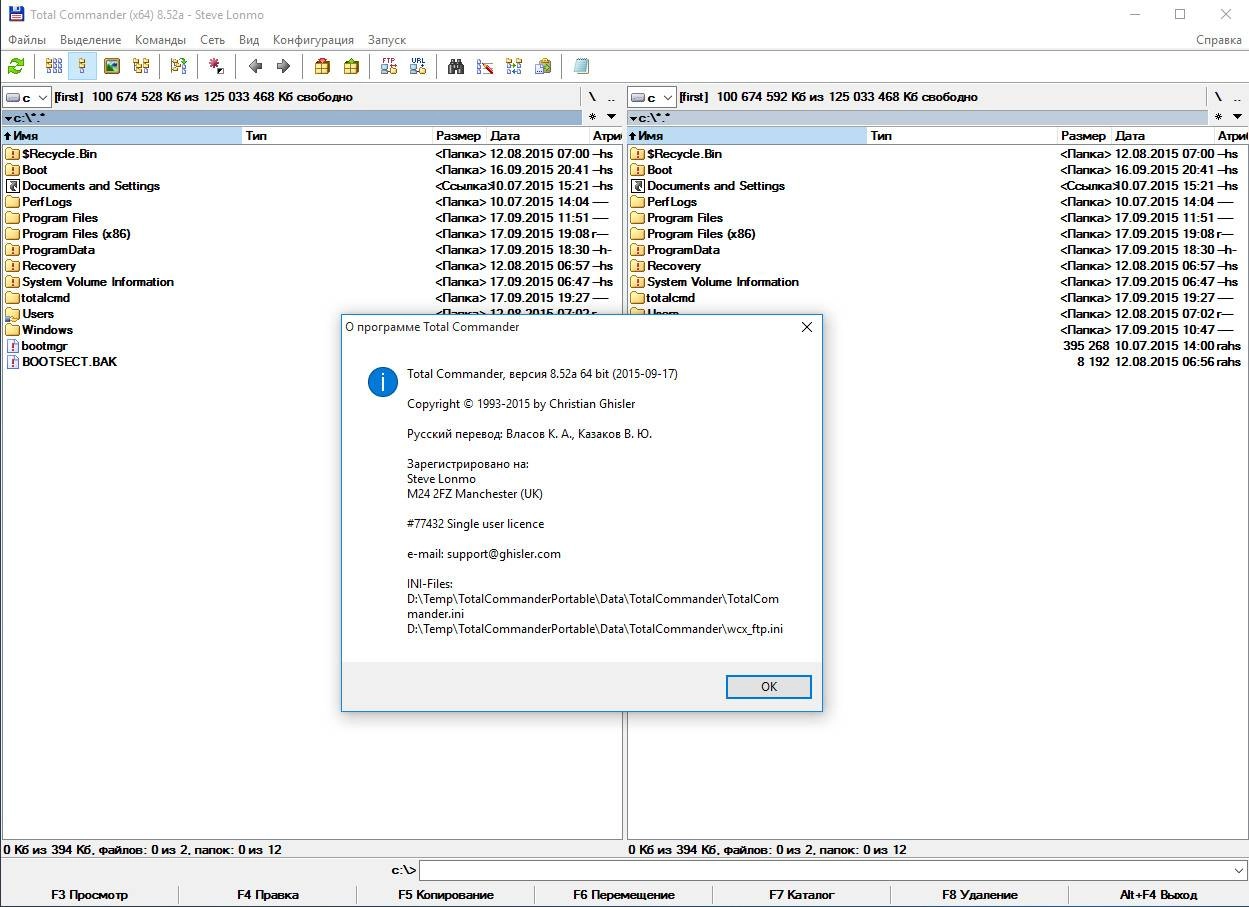Open left panel favorites asterisk menu
Viewport: 1249px width, 907px height.
(592, 117)
